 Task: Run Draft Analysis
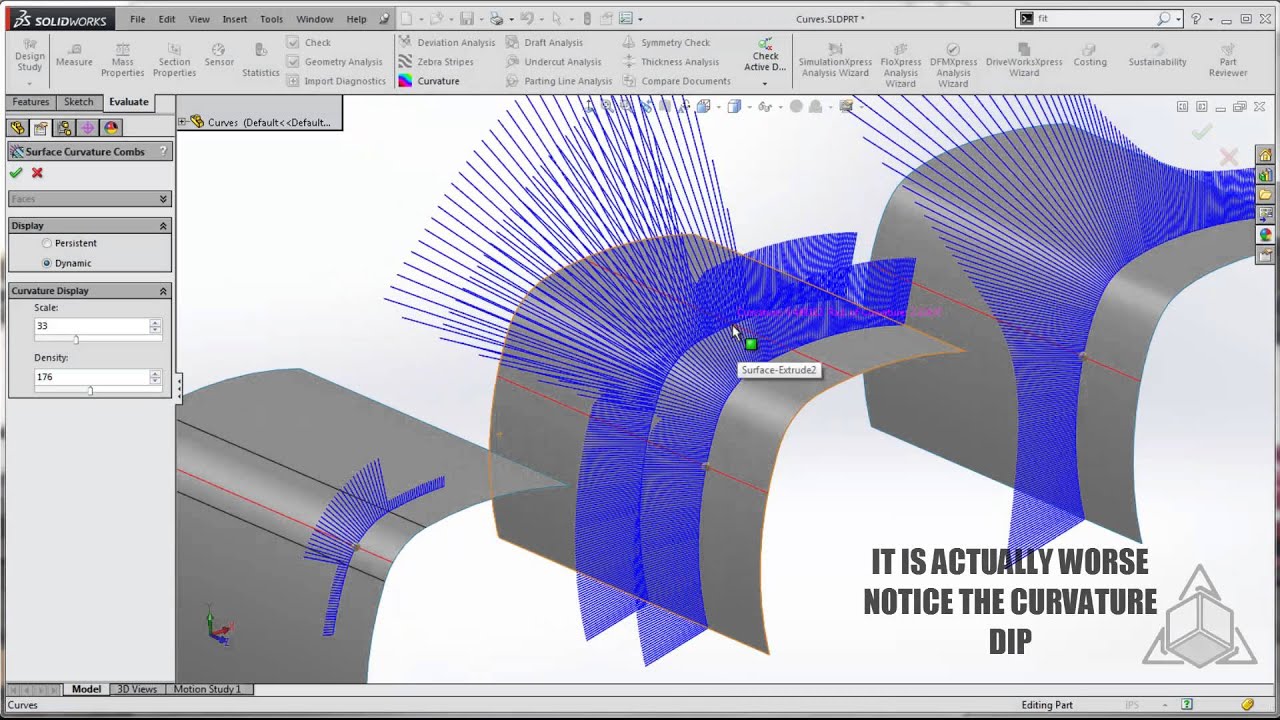click(x=544, y=42)
